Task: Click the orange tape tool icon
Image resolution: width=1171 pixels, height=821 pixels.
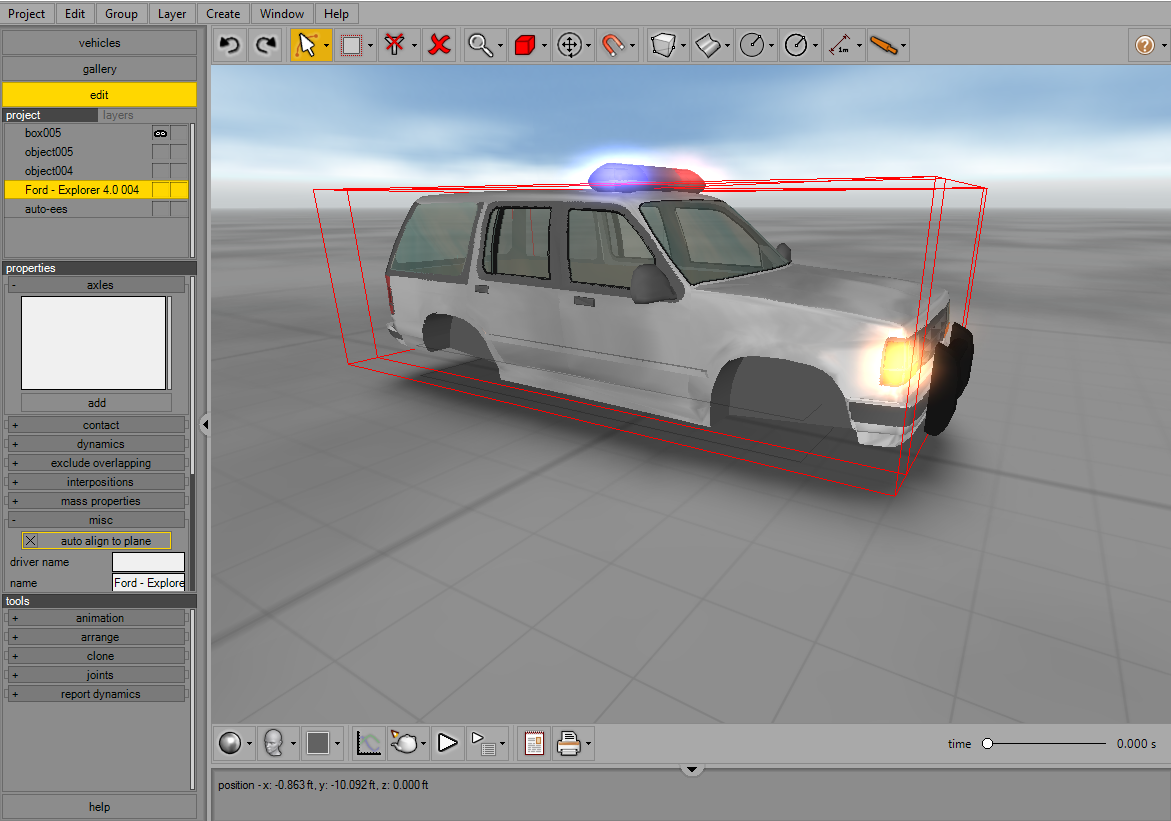Action: pos(883,46)
